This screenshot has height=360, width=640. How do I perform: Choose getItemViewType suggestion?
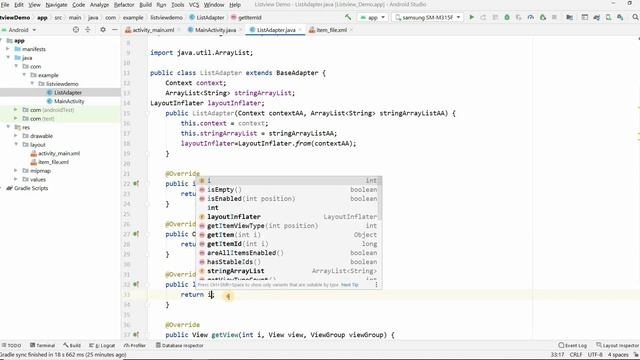pos(289,226)
